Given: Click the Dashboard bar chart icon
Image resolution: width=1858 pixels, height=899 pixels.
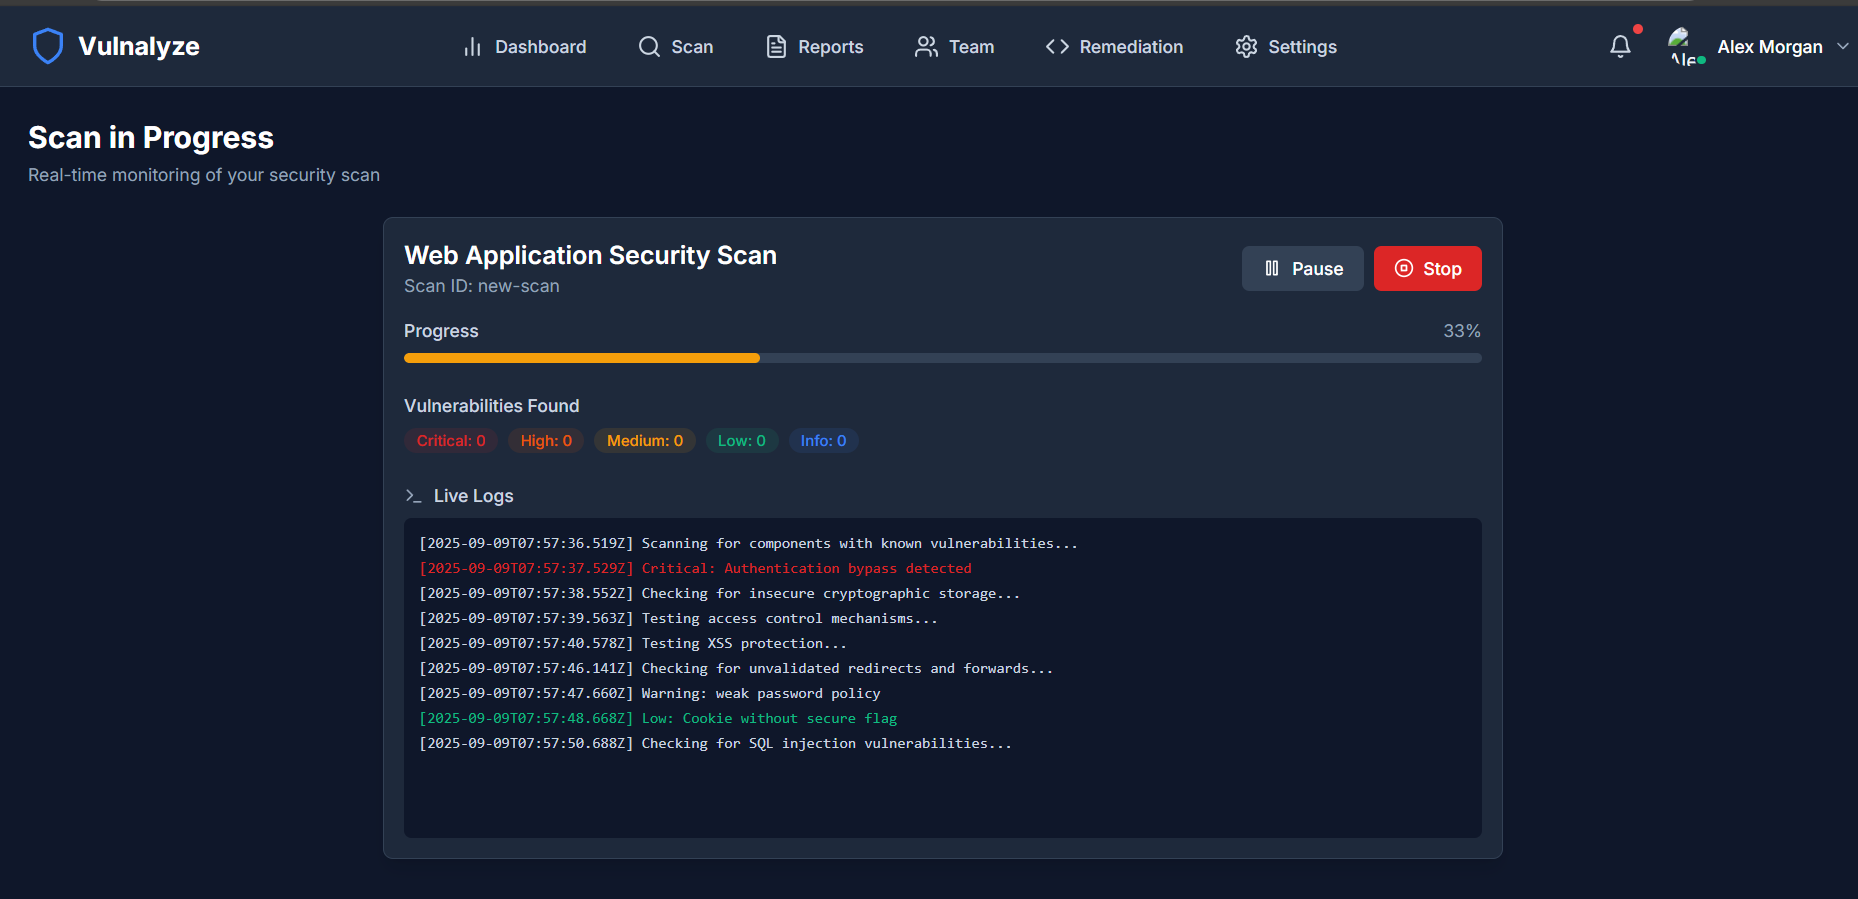Looking at the screenshot, I should click(x=472, y=47).
